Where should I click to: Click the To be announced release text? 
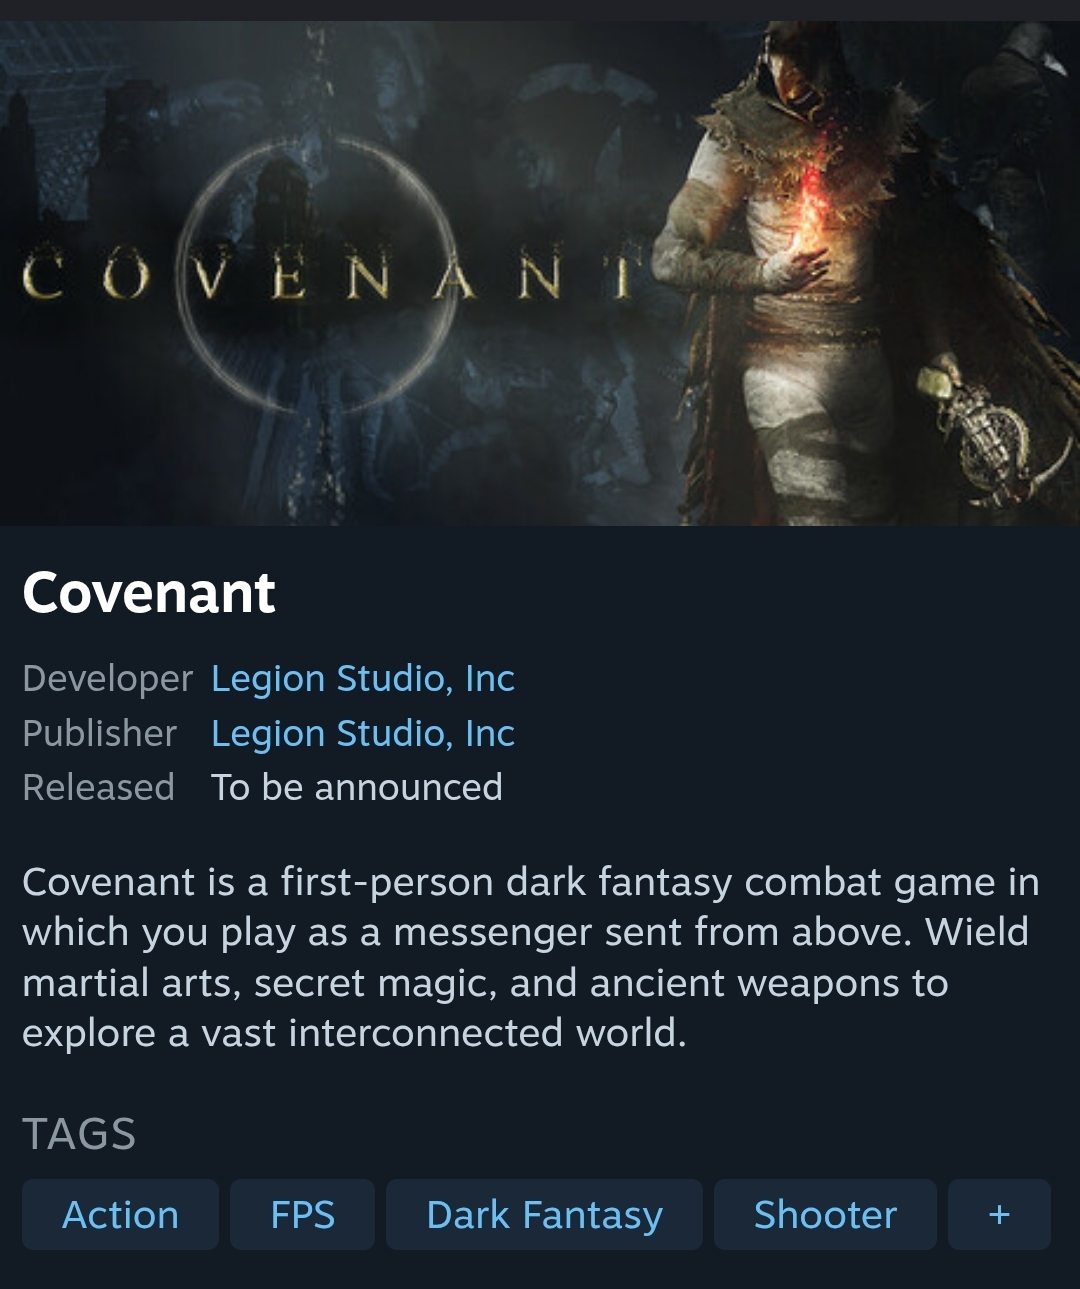(357, 788)
